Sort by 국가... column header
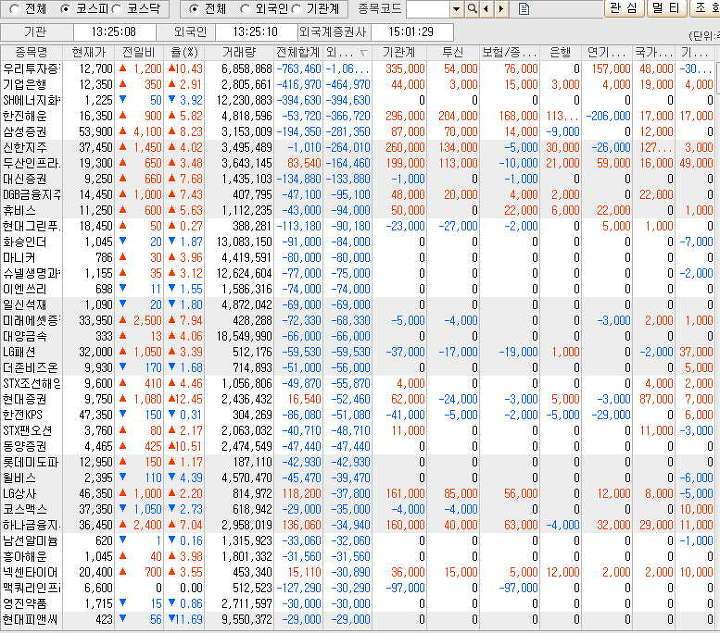 click(x=654, y=52)
